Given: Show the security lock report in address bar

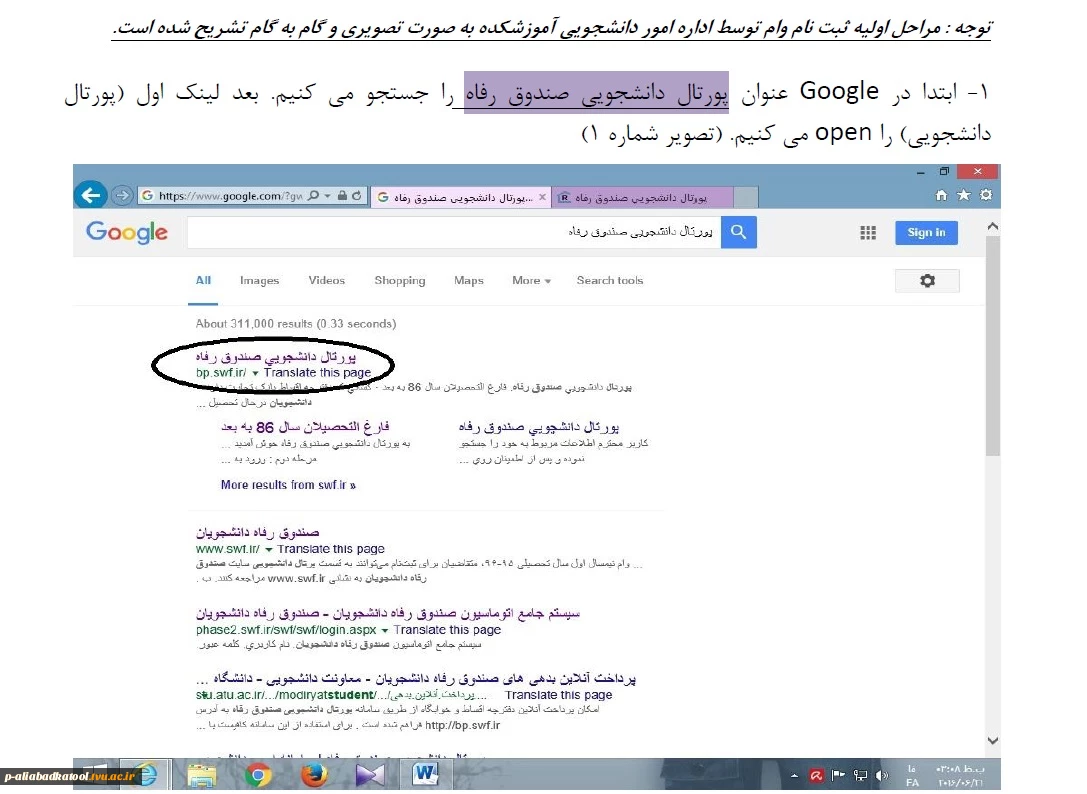Looking at the screenshot, I should (x=342, y=196).
